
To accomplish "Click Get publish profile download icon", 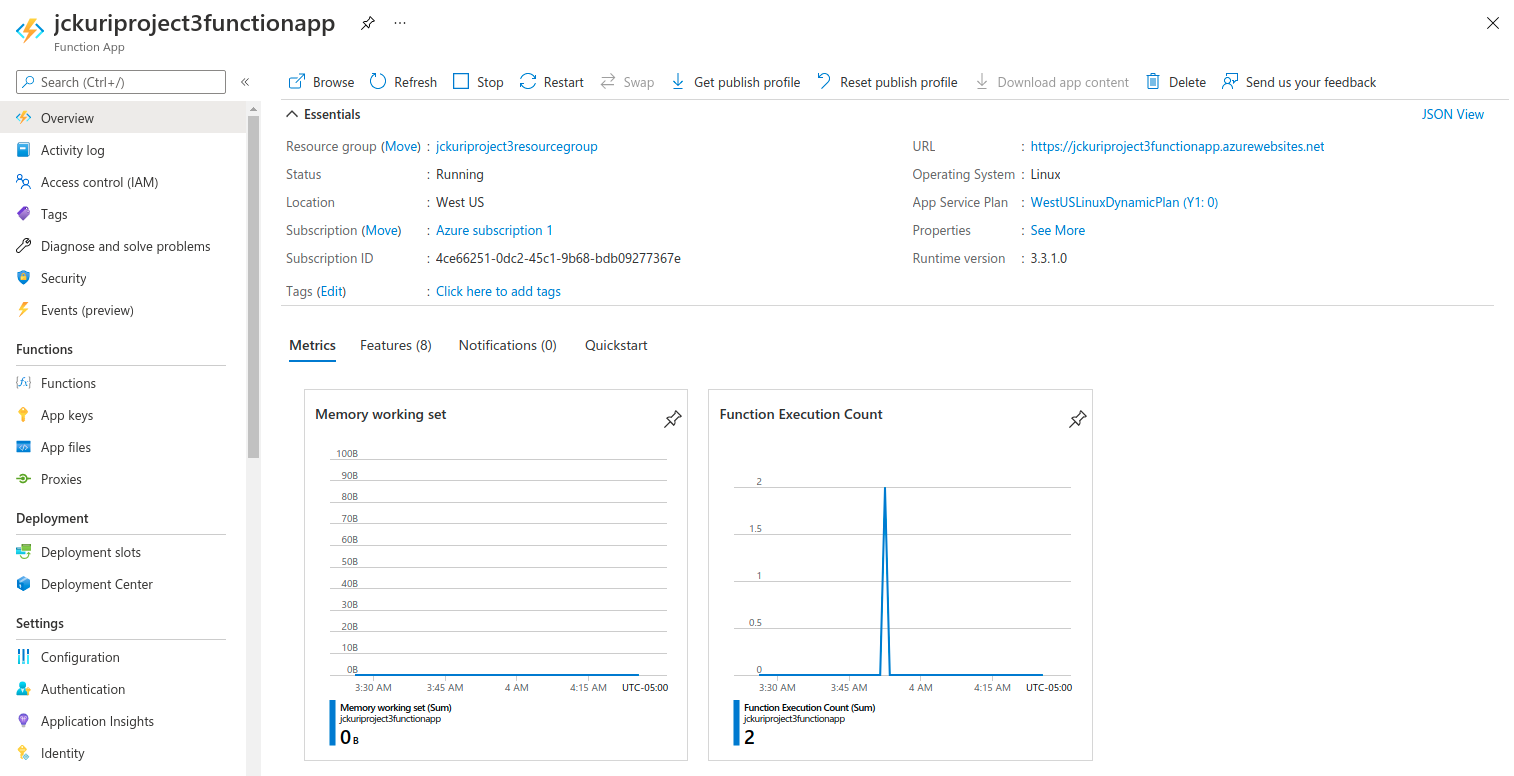I will pos(678,82).
